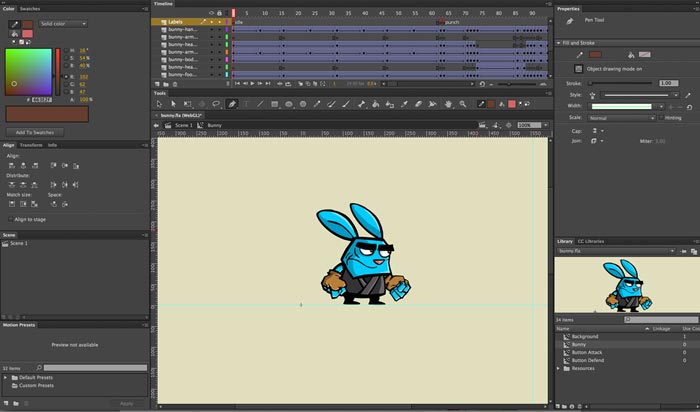700x412 pixels.
Task: Select the Eyedropper tool in Tools
Action: point(404,104)
